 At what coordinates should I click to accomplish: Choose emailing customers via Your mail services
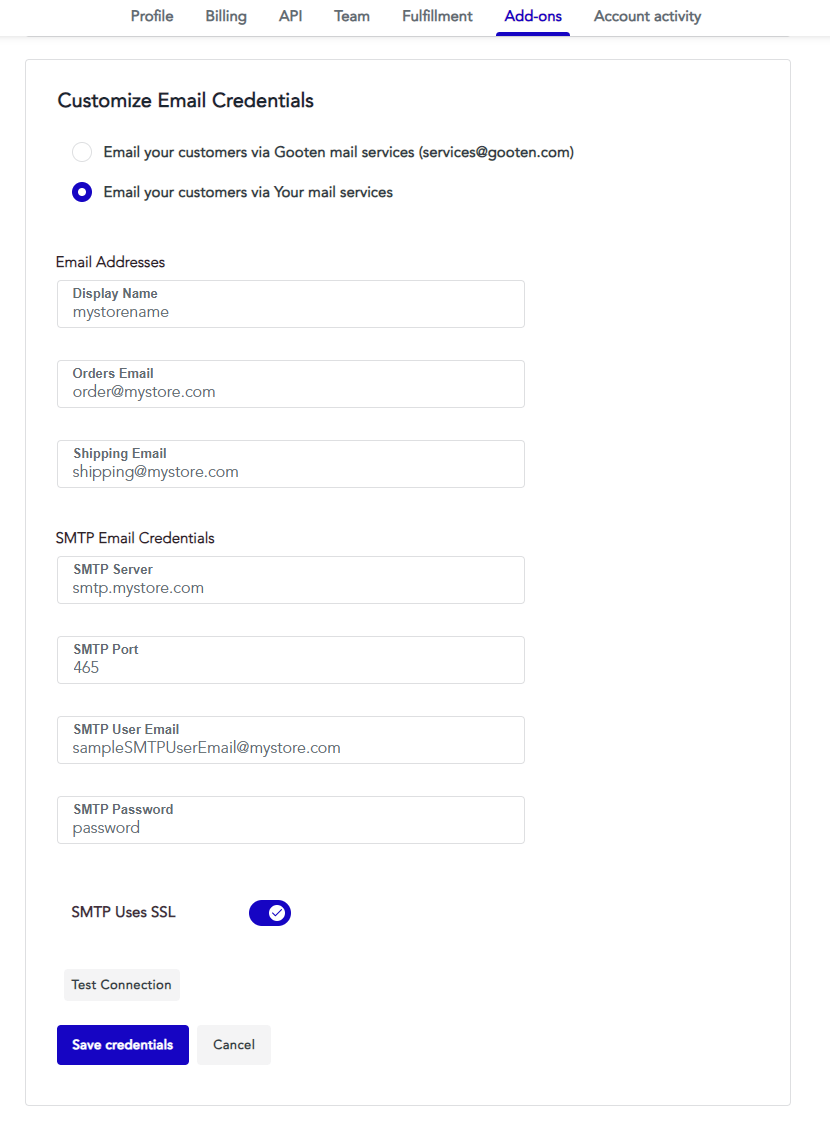pyautogui.click(x=81, y=192)
